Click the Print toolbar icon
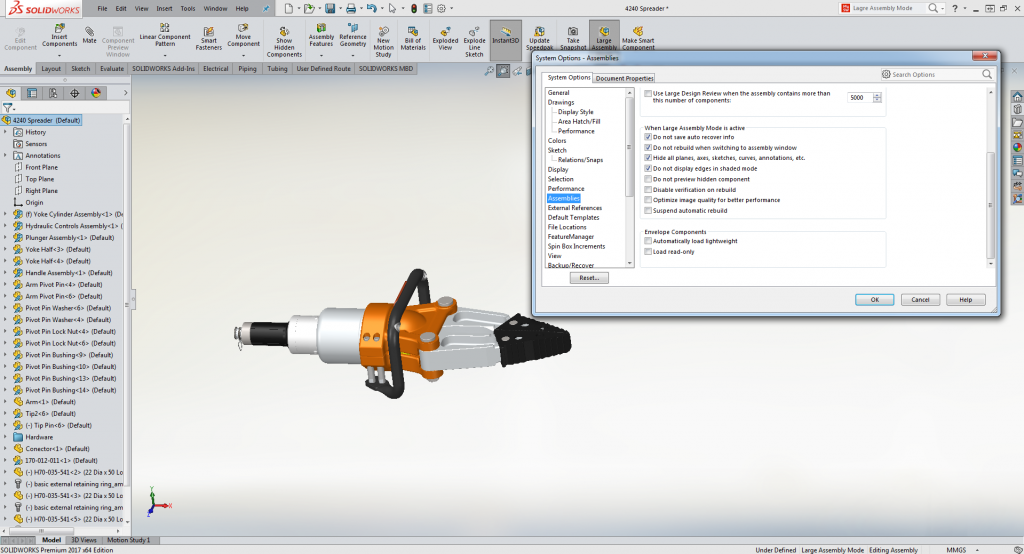Screen dimensions: 1024x554 point(351,8)
